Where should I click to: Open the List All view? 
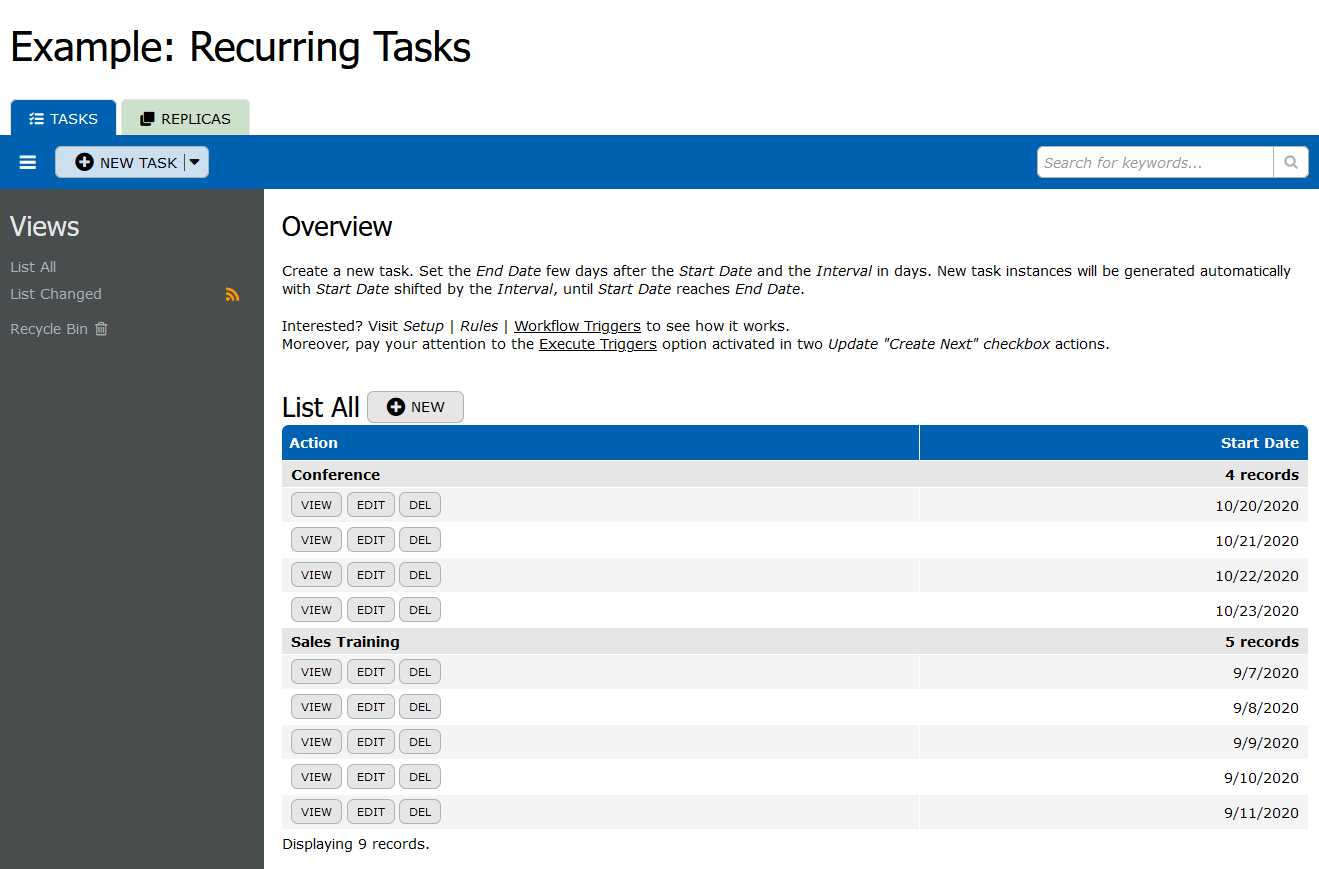(33, 267)
